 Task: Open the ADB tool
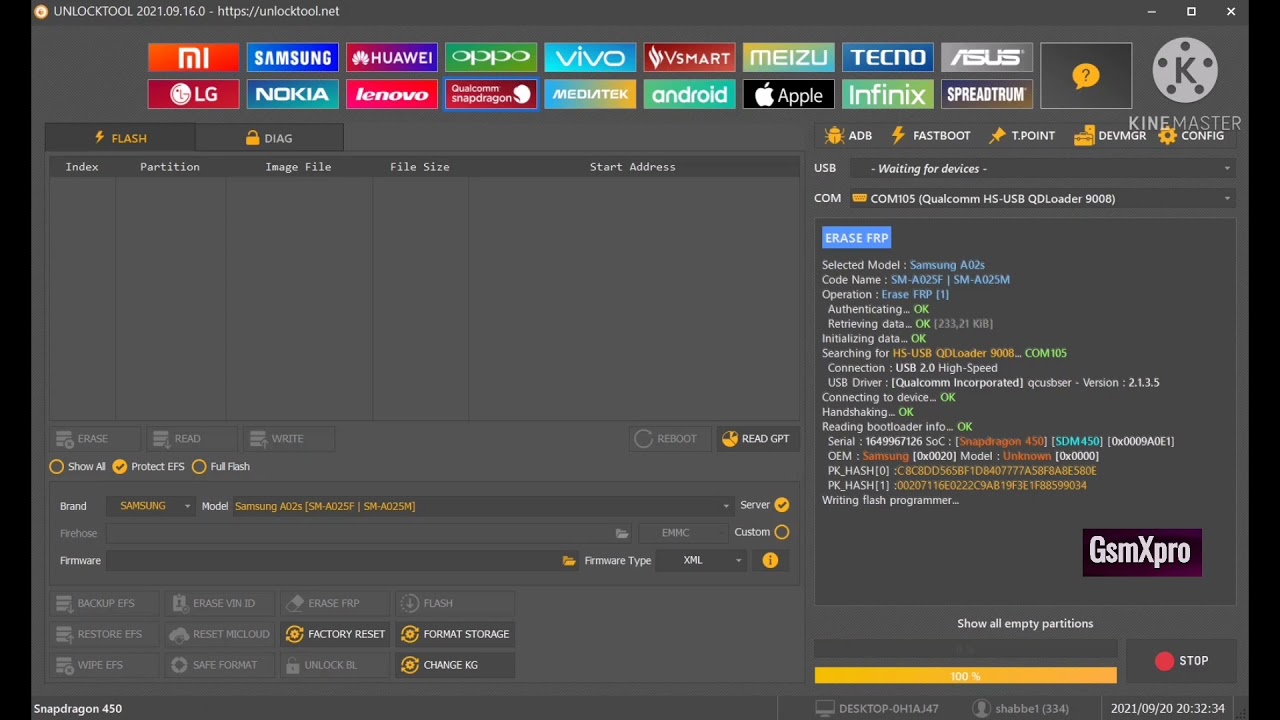click(x=848, y=136)
